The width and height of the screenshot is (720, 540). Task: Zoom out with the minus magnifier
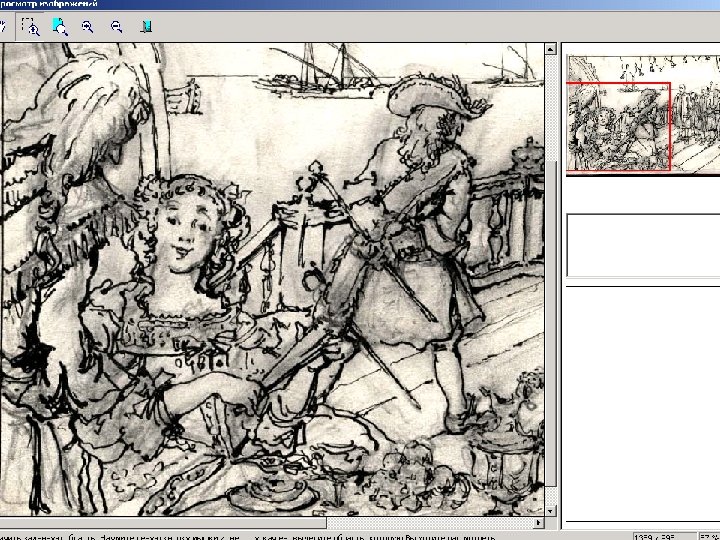pyautogui.click(x=117, y=27)
